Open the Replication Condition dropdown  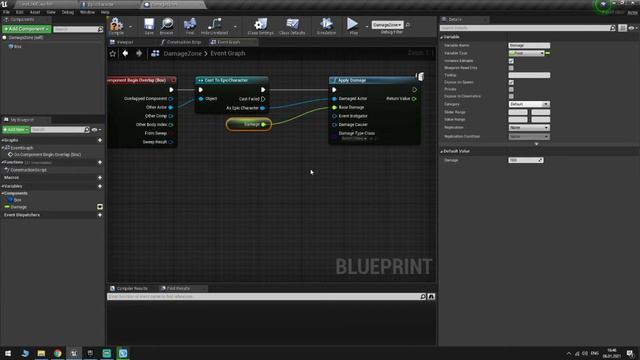(529, 136)
